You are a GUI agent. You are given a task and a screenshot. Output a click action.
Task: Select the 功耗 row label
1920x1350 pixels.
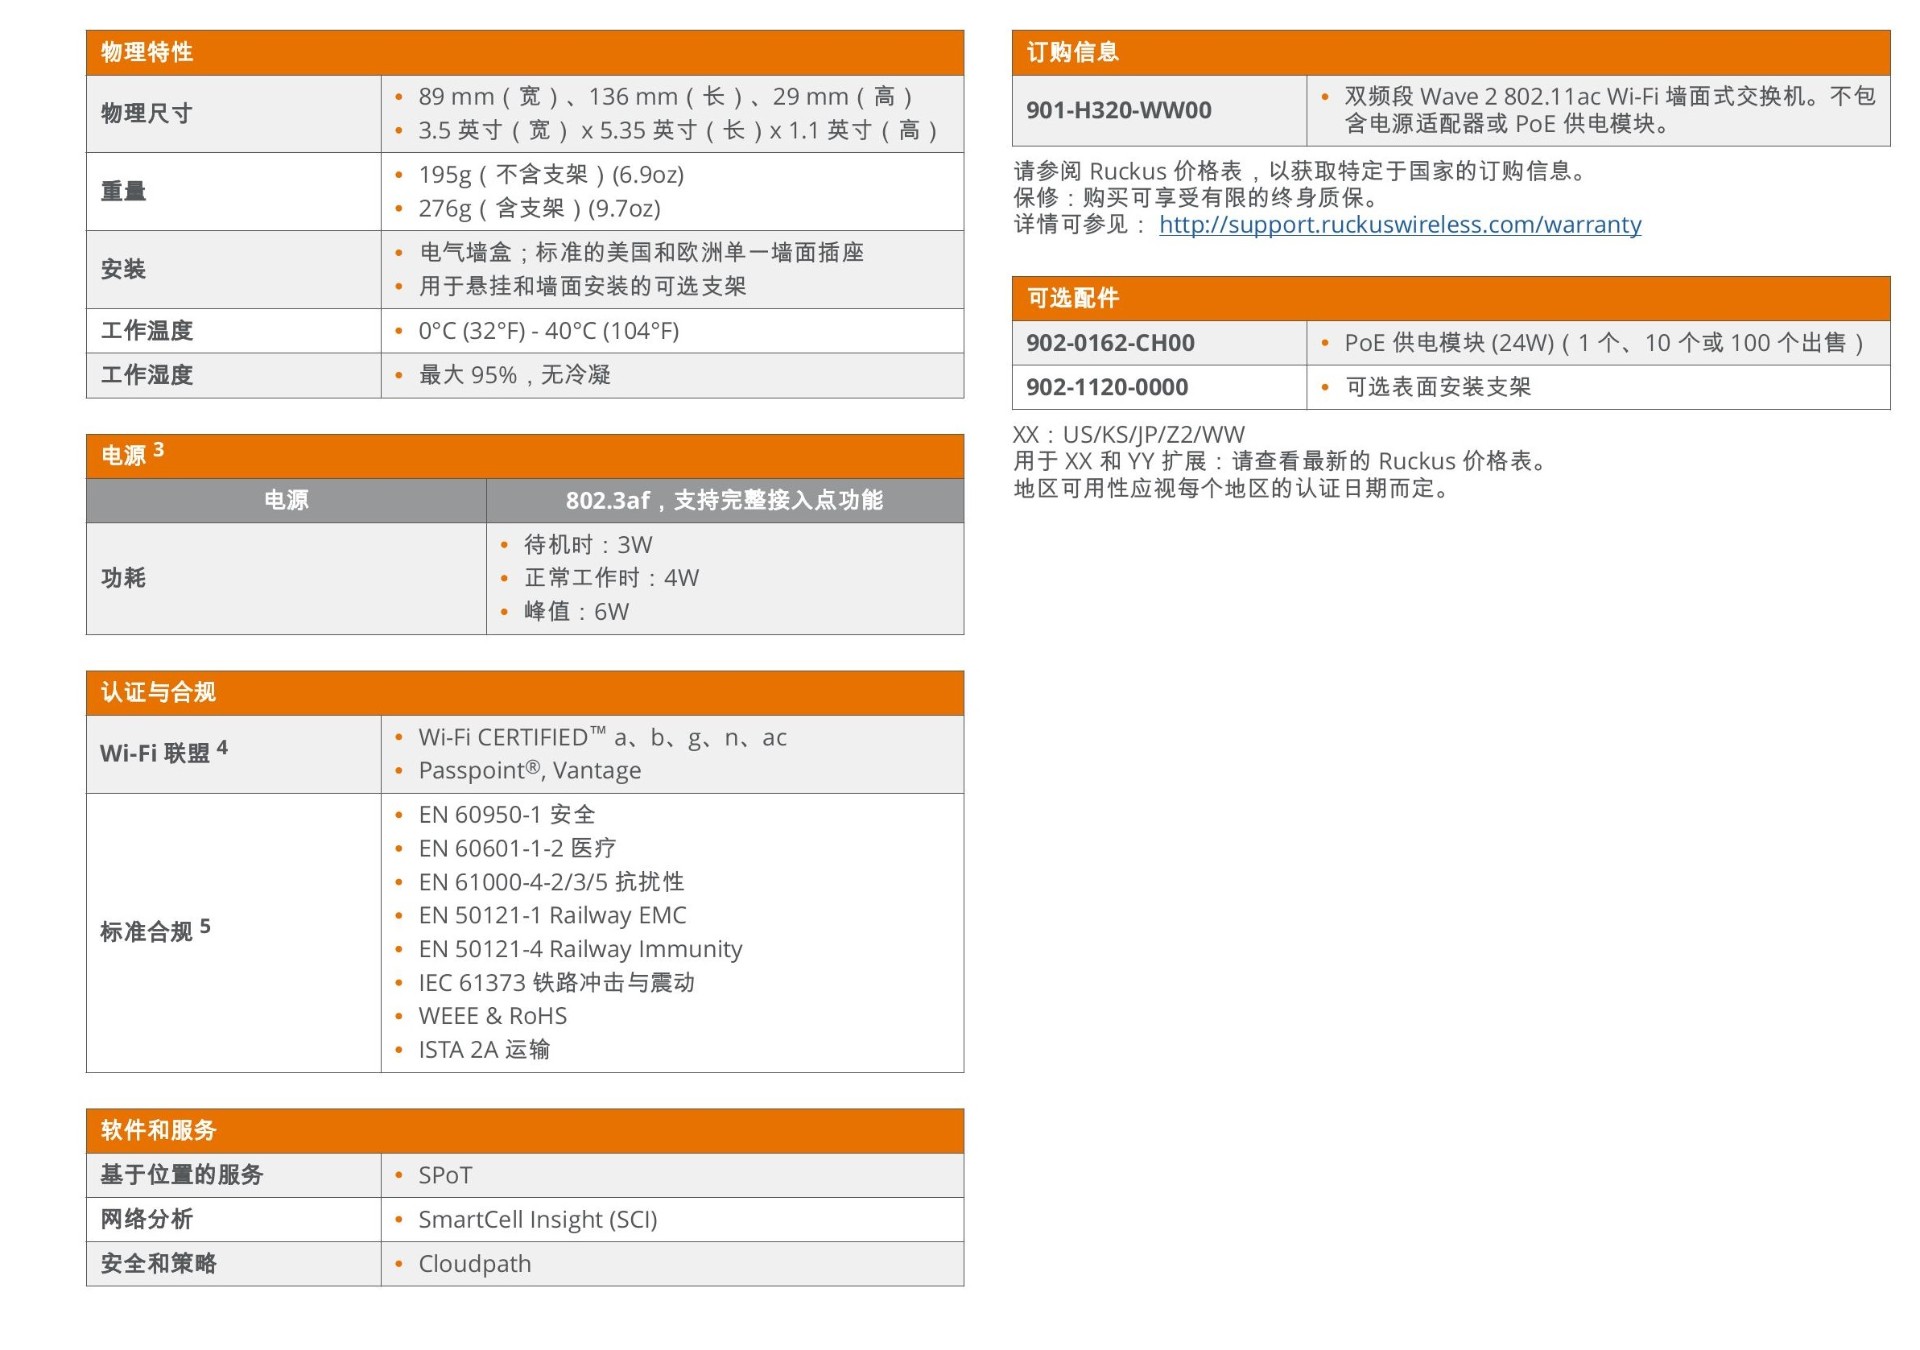(124, 578)
